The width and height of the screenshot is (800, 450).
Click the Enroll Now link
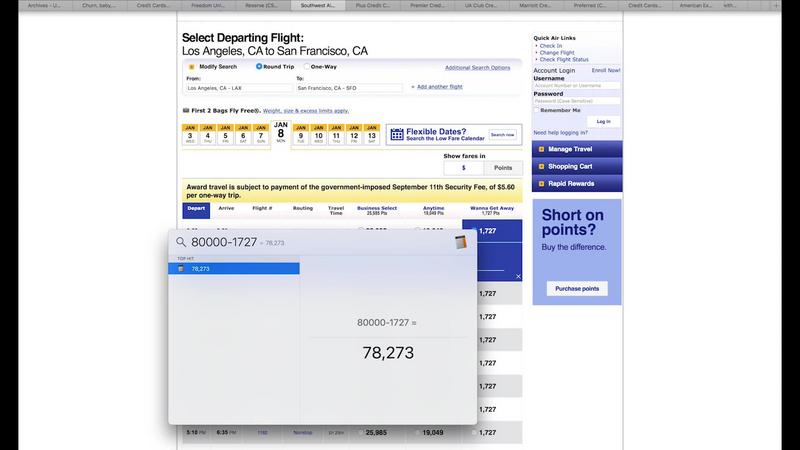606,70
